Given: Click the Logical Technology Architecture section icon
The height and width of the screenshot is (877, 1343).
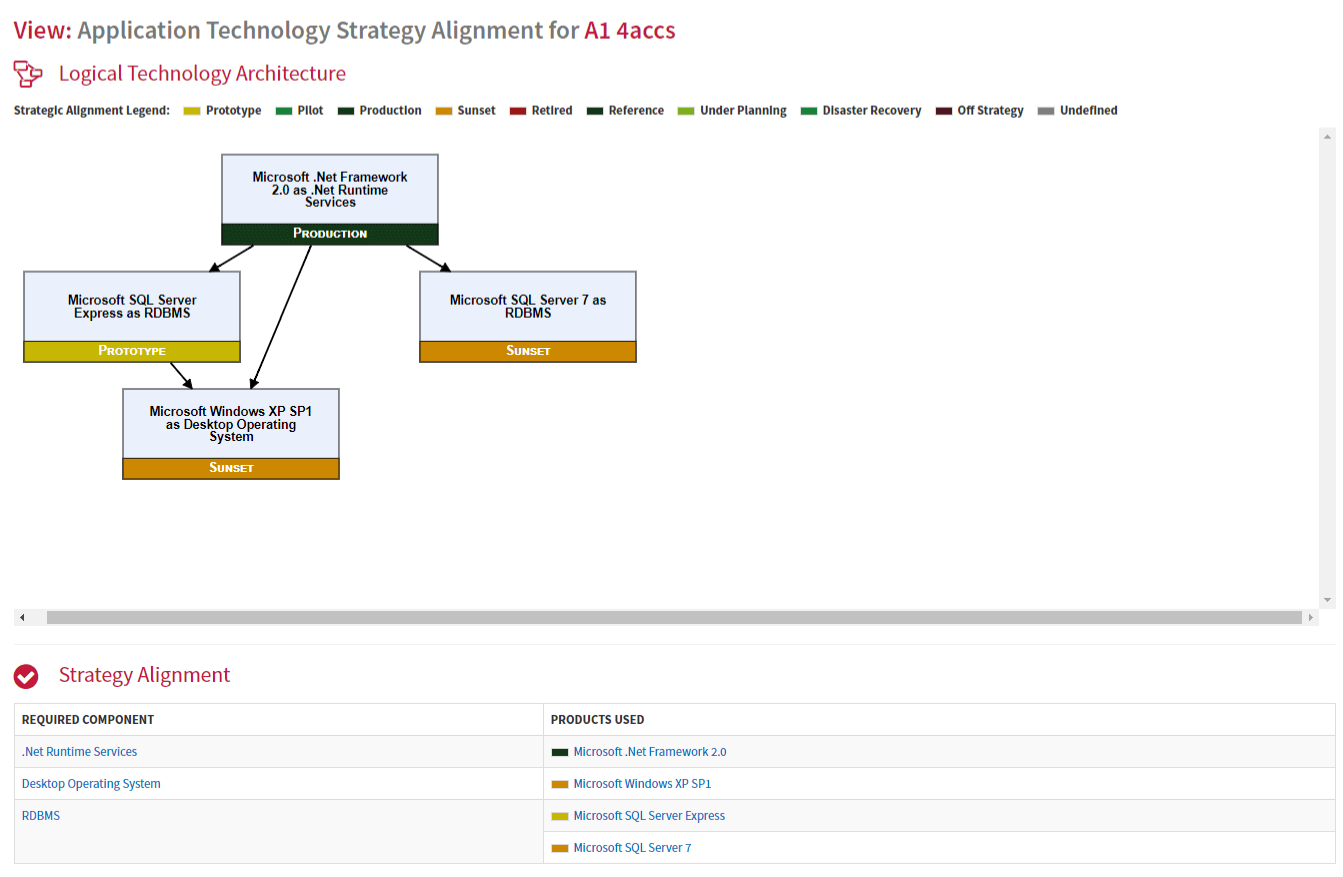Looking at the screenshot, I should click(28, 74).
